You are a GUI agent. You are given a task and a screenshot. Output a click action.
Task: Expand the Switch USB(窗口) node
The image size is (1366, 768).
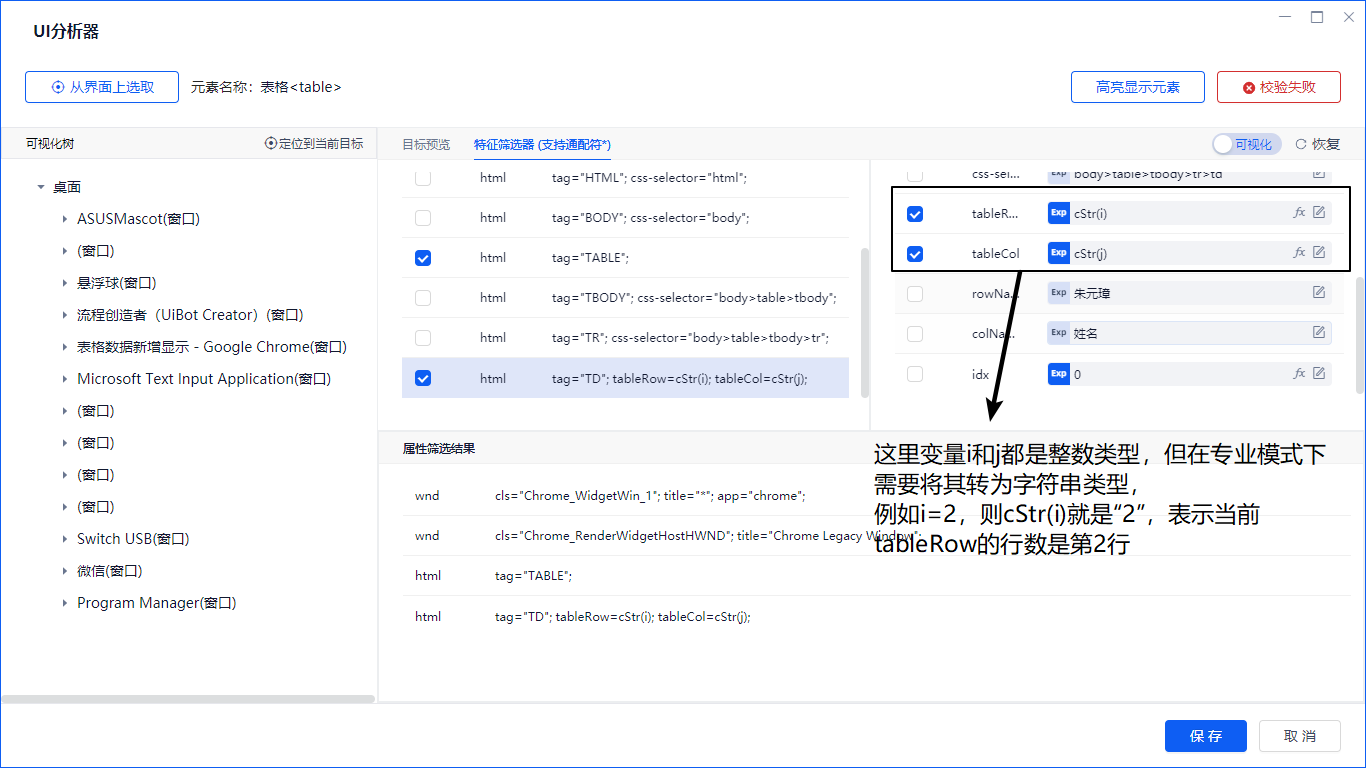tap(65, 539)
